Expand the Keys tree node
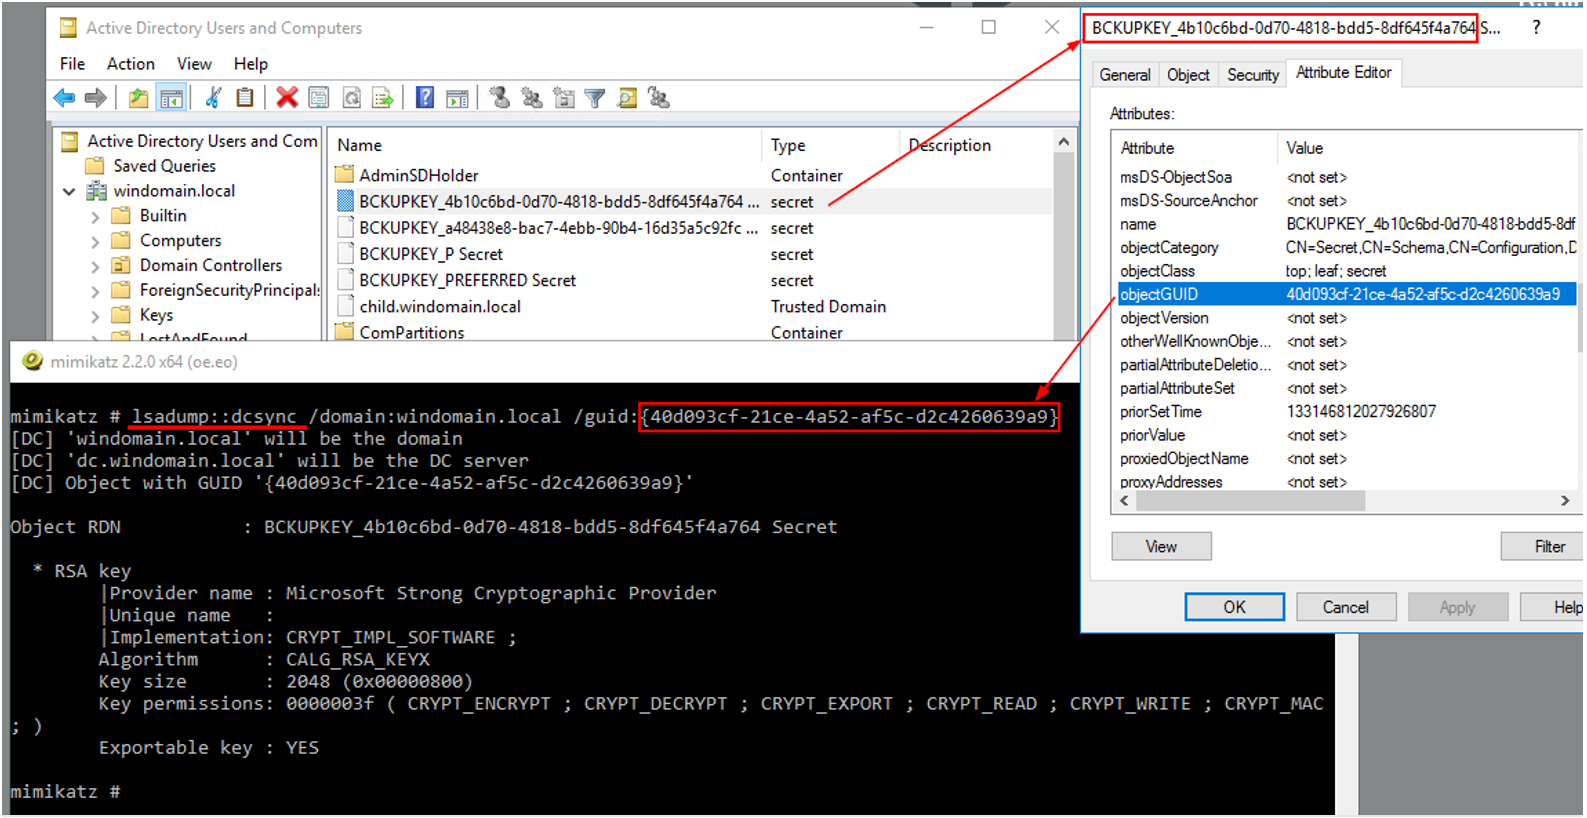 [95, 316]
